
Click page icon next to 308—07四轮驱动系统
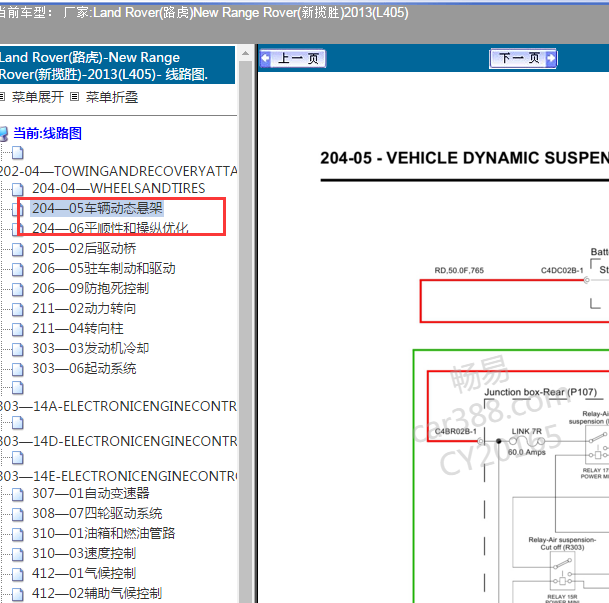(x=17, y=514)
